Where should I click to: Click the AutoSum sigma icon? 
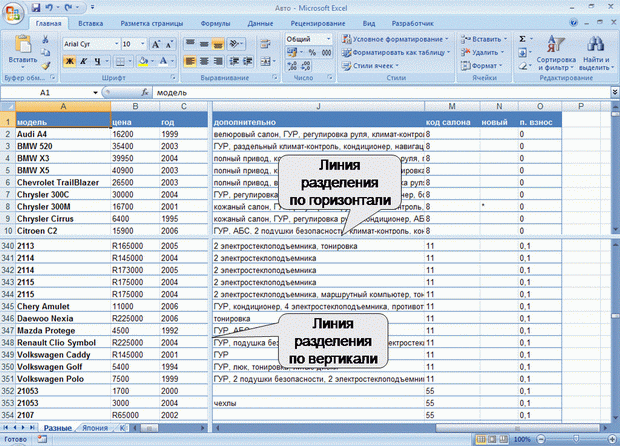point(522,39)
